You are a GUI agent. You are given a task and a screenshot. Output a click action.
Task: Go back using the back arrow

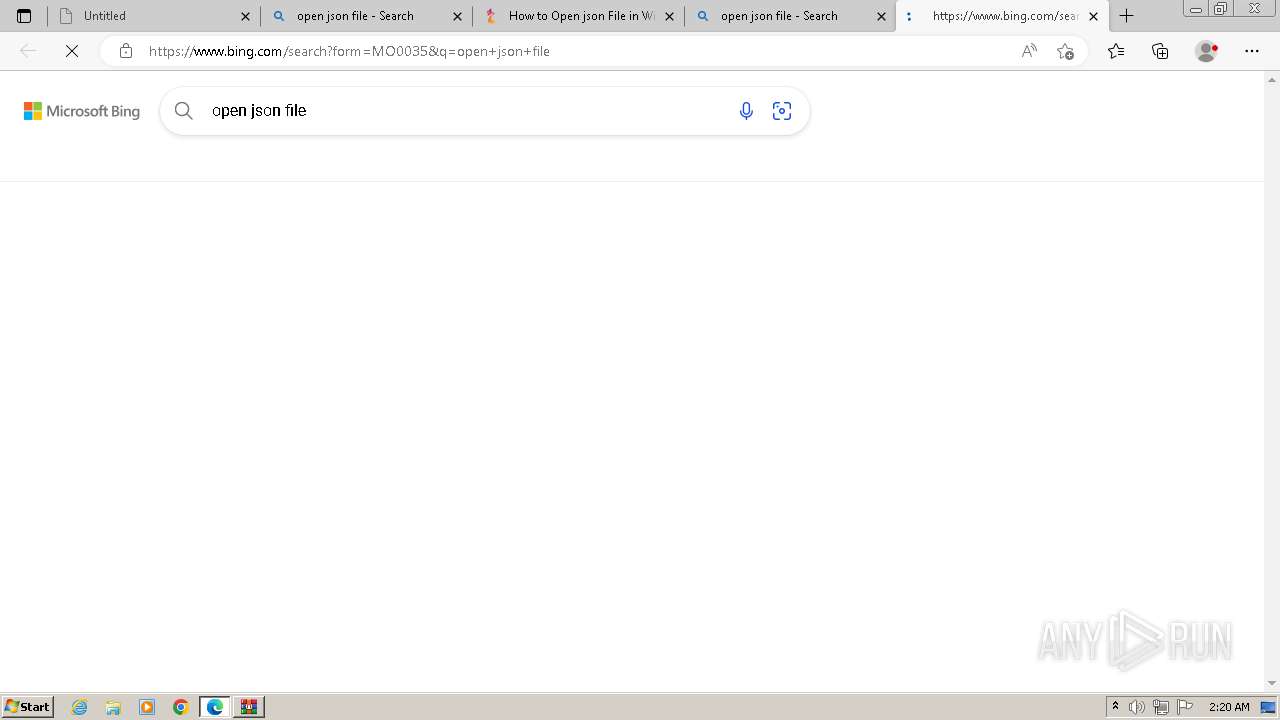click(x=28, y=51)
